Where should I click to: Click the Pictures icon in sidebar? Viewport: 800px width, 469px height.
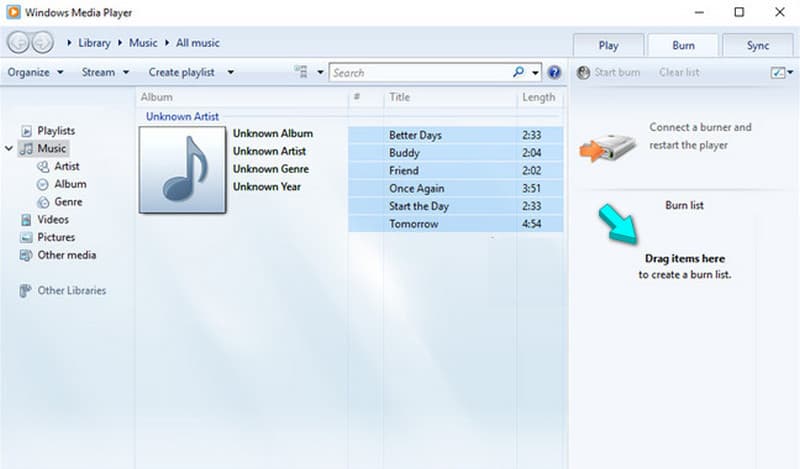click(x=26, y=237)
